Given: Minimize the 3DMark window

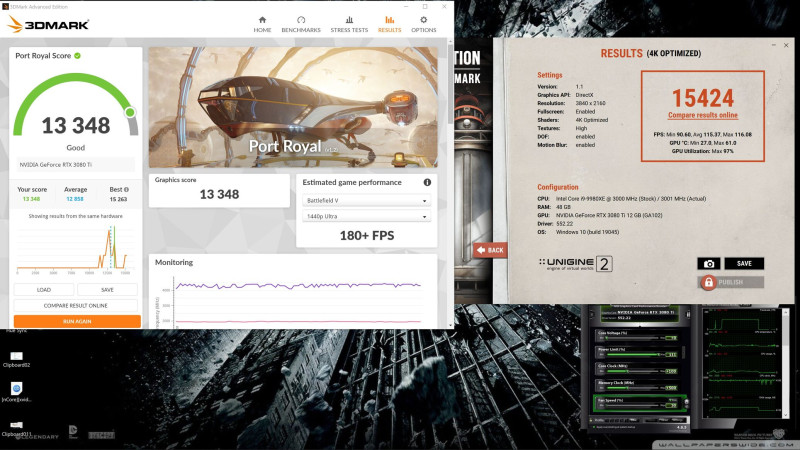Looking at the screenshot, I should pyautogui.click(x=406, y=7).
